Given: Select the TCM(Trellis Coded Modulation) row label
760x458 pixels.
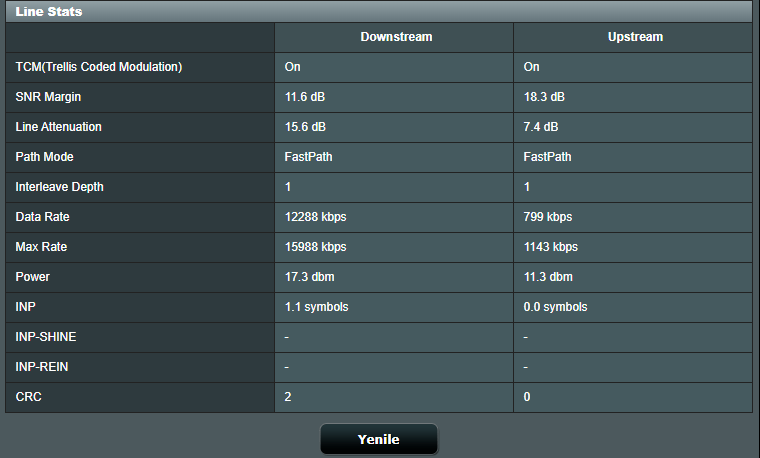Looking at the screenshot, I should pos(99,67).
